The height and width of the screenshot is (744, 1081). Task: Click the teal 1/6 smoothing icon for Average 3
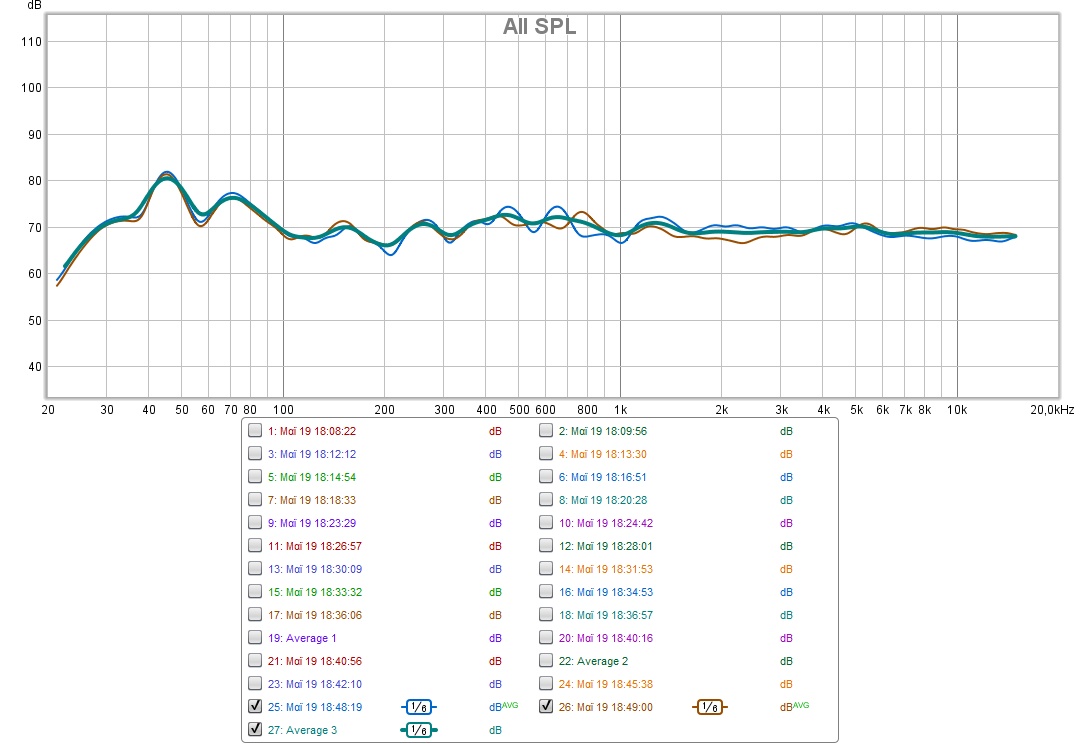419,730
